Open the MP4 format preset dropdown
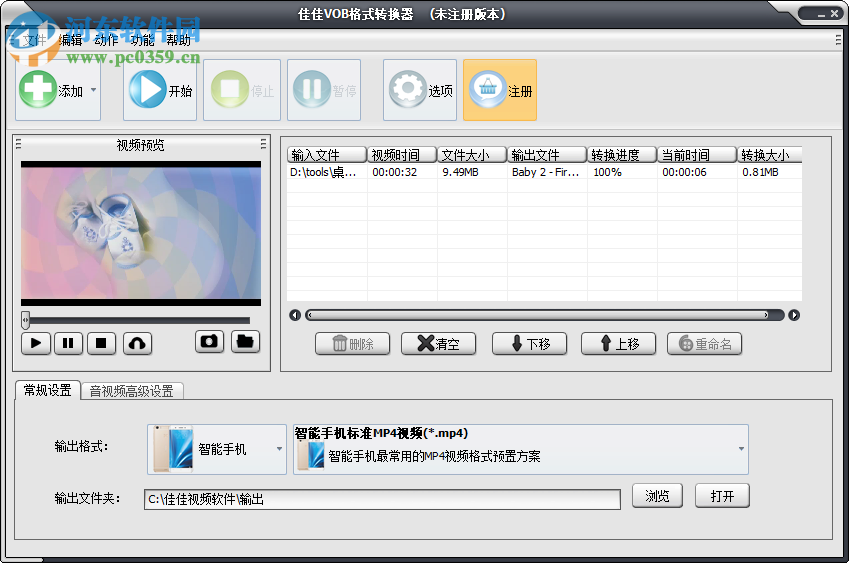The height and width of the screenshot is (563, 849). pos(521,449)
